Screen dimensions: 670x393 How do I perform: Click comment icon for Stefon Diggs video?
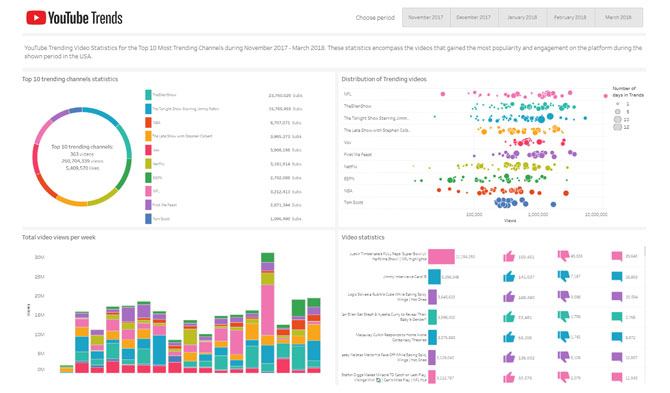[617, 377]
